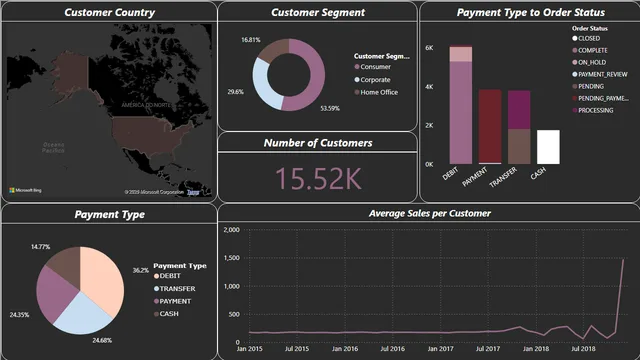Viewport: 640px width, 360px height.
Task: Select the TRANSFER payment type legend item
Action: coord(175,289)
